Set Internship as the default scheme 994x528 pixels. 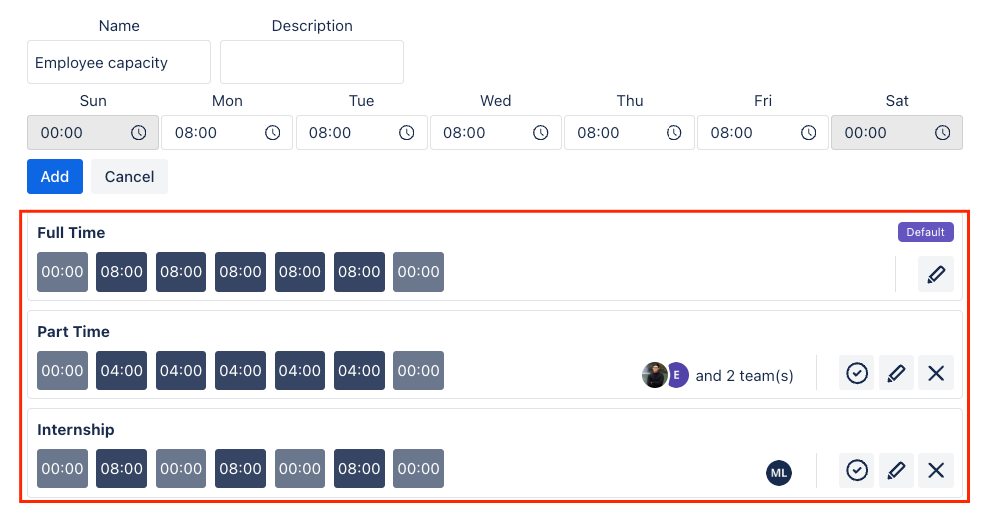tap(856, 470)
